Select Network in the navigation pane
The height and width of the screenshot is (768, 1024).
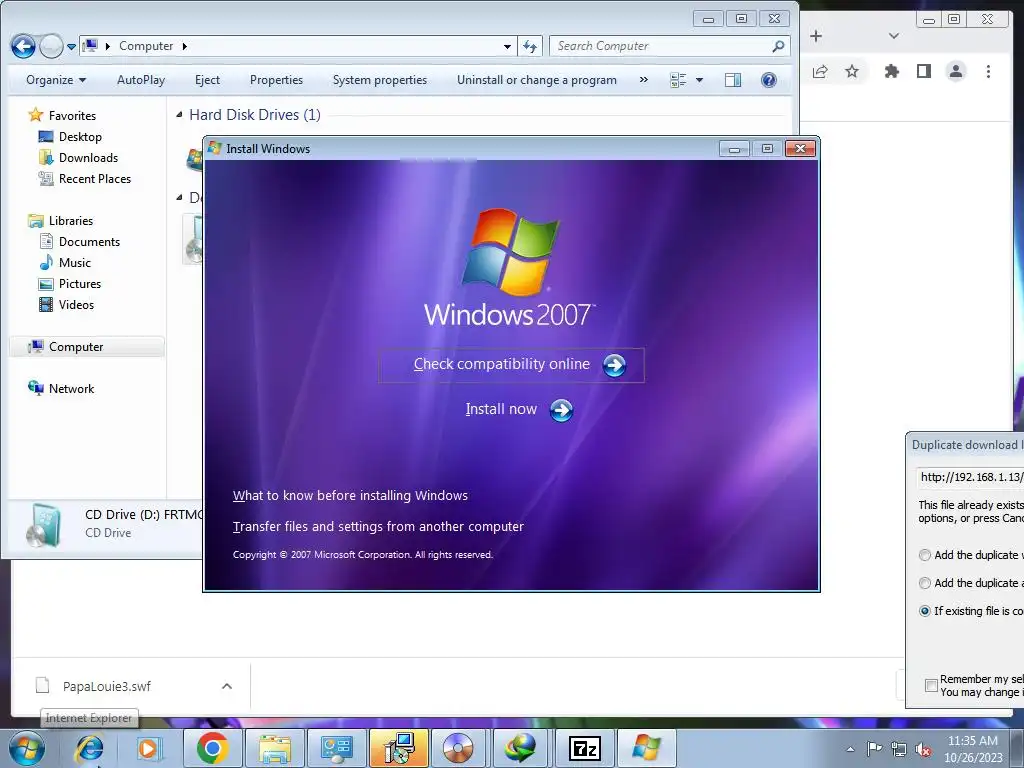[71, 389]
